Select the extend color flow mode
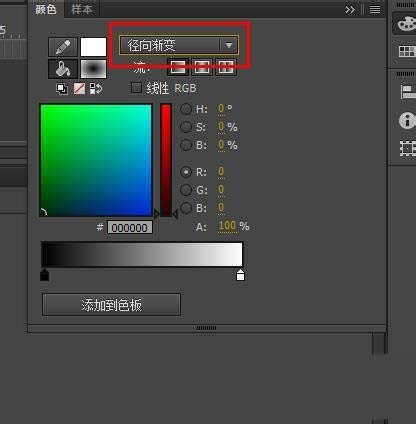 click(178, 67)
